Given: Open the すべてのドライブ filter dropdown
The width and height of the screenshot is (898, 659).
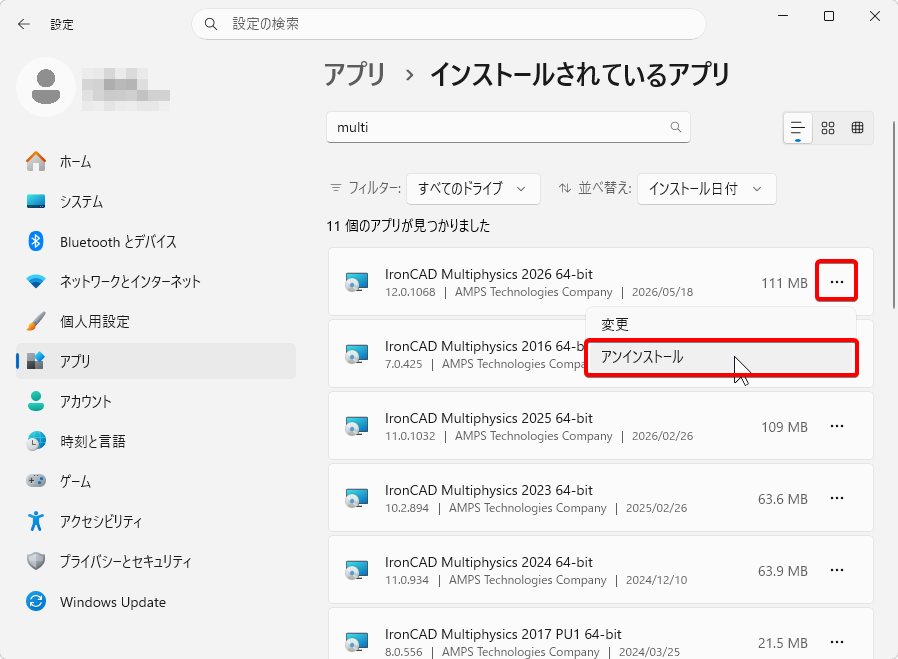Looking at the screenshot, I should point(473,188).
